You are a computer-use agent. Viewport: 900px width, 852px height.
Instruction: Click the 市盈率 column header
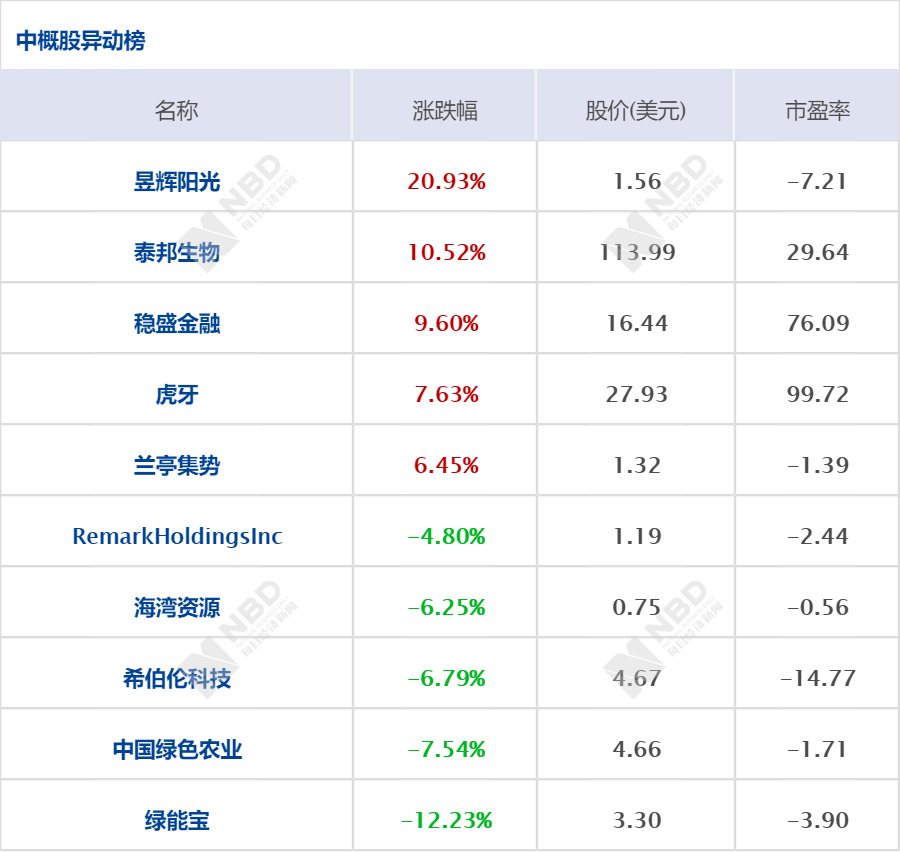(817, 110)
